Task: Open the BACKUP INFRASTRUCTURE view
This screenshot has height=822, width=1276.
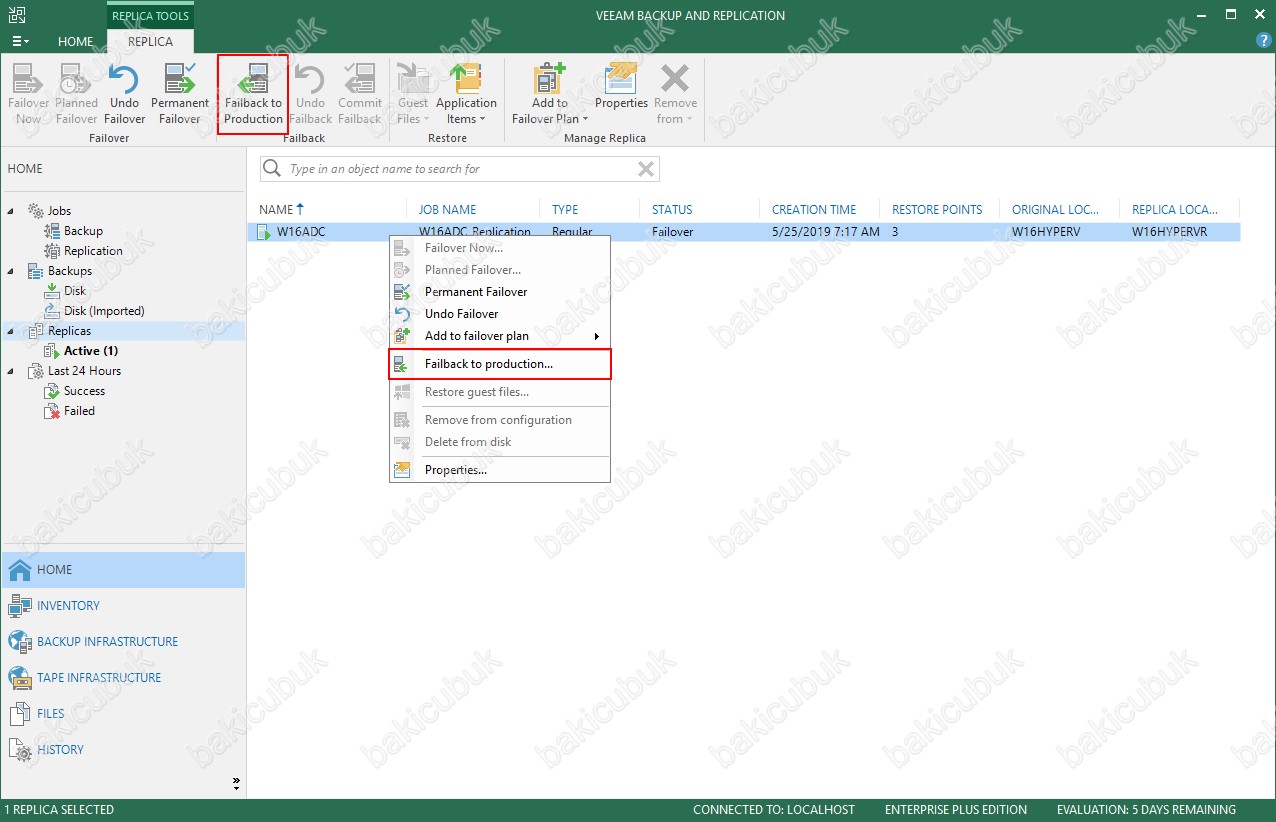Action: (122, 642)
